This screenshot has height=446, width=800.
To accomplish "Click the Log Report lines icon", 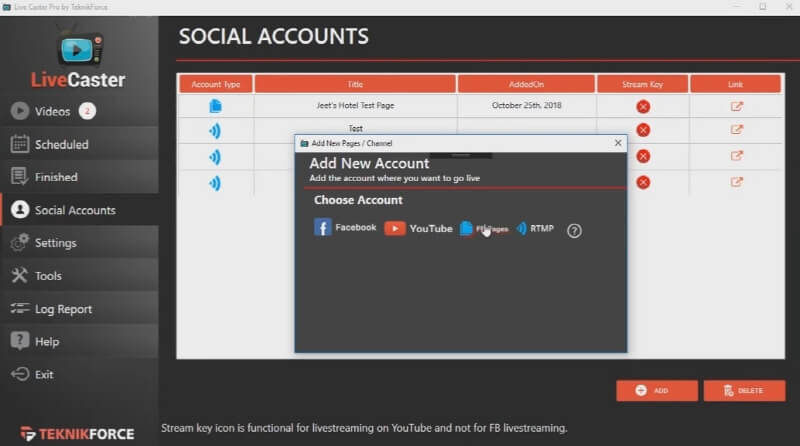I will (20, 308).
